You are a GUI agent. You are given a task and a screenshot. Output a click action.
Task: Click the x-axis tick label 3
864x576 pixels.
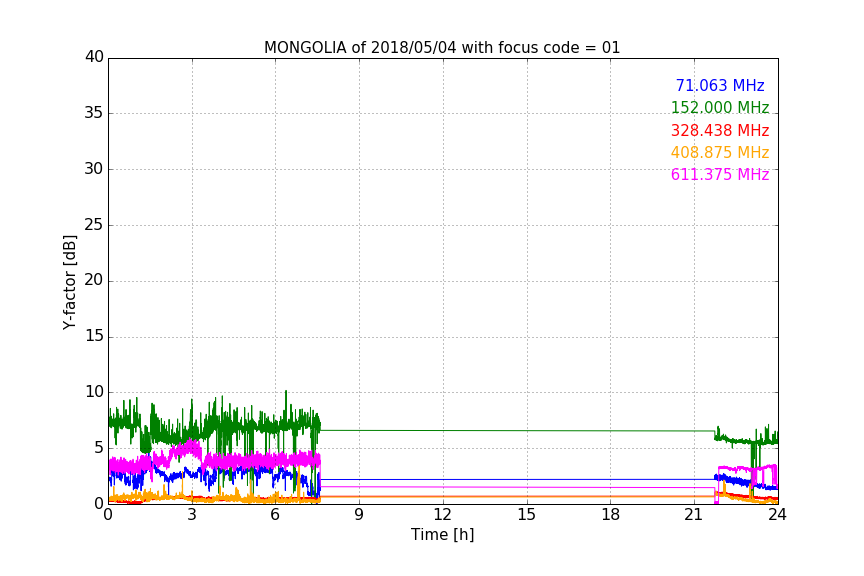(x=192, y=515)
